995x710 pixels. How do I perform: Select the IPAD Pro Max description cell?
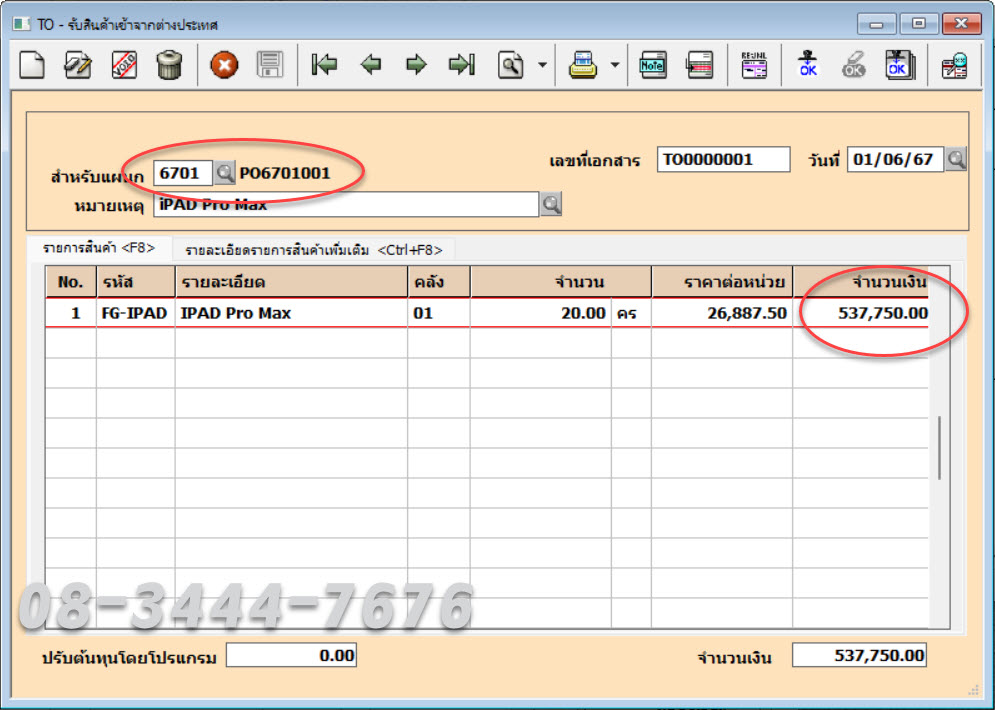click(291, 313)
